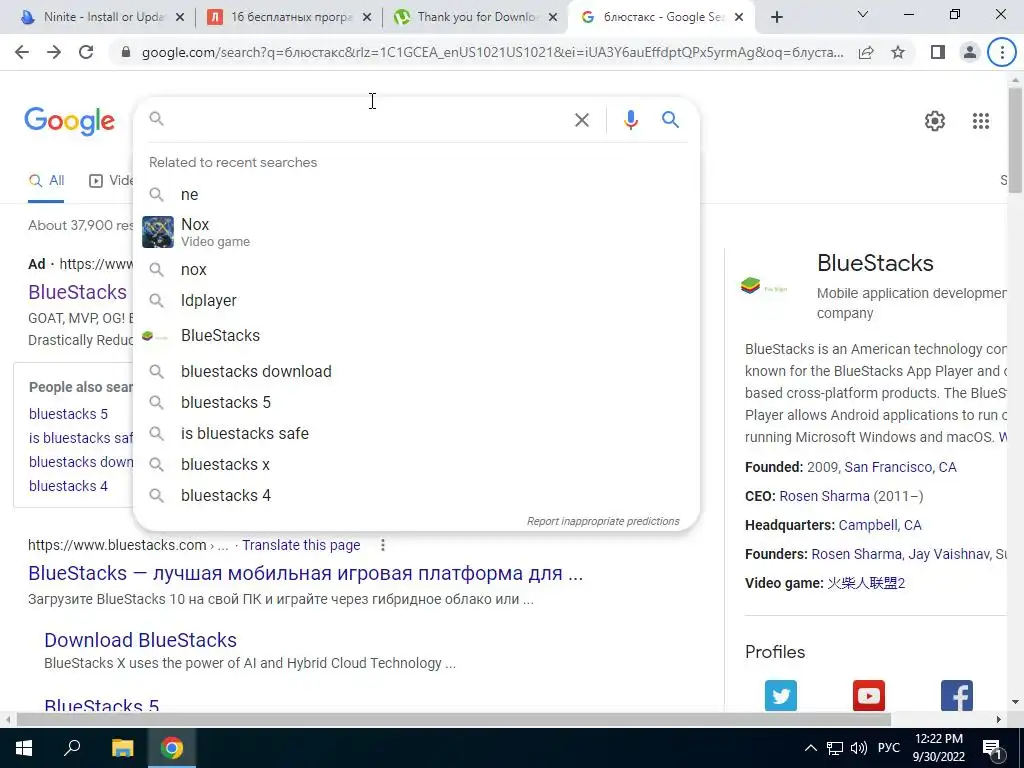1024x768 pixels.
Task: Switch input language РУС indicator
Action: [888, 748]
